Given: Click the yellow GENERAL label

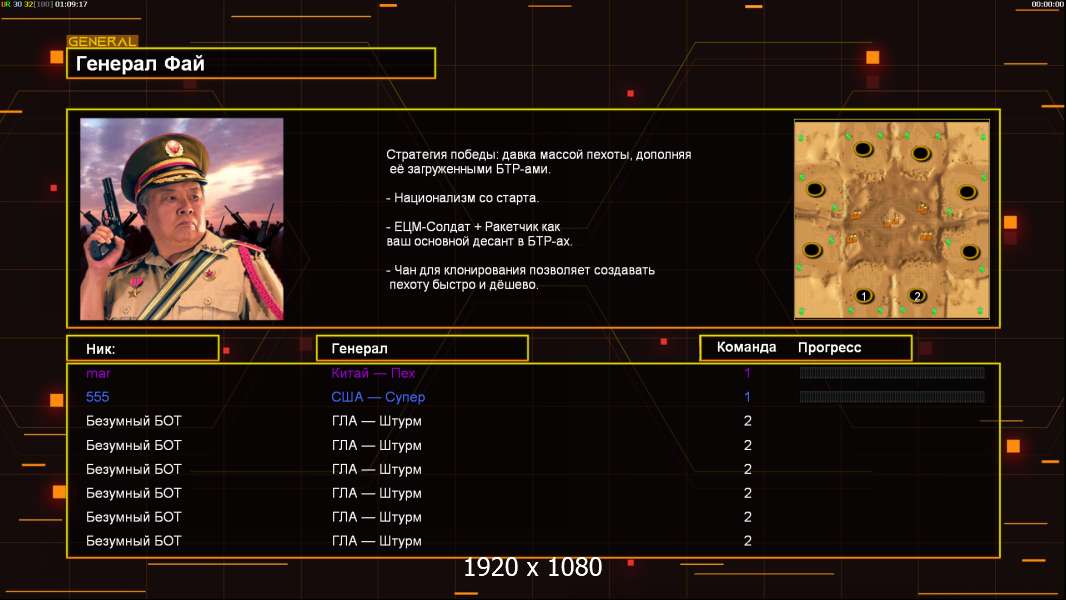Looking at the screenshot, I should point(102,41).
